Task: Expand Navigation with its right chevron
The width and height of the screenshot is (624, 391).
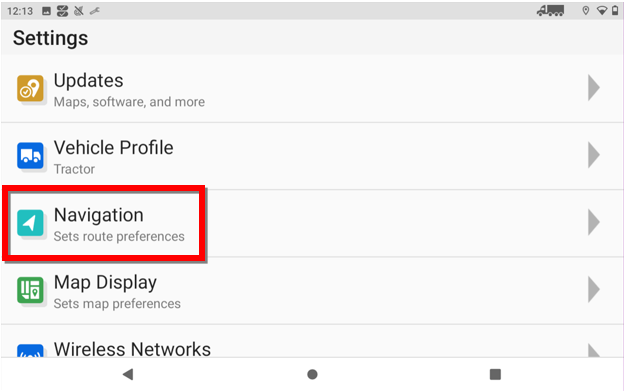Action: coord(594,222)
